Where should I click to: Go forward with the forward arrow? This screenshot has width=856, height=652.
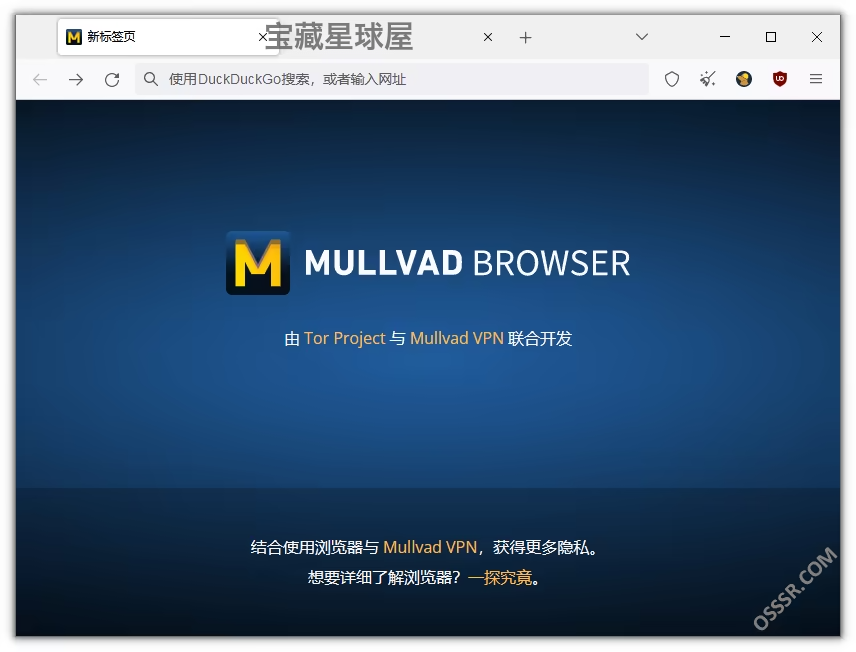pos(76,80)
